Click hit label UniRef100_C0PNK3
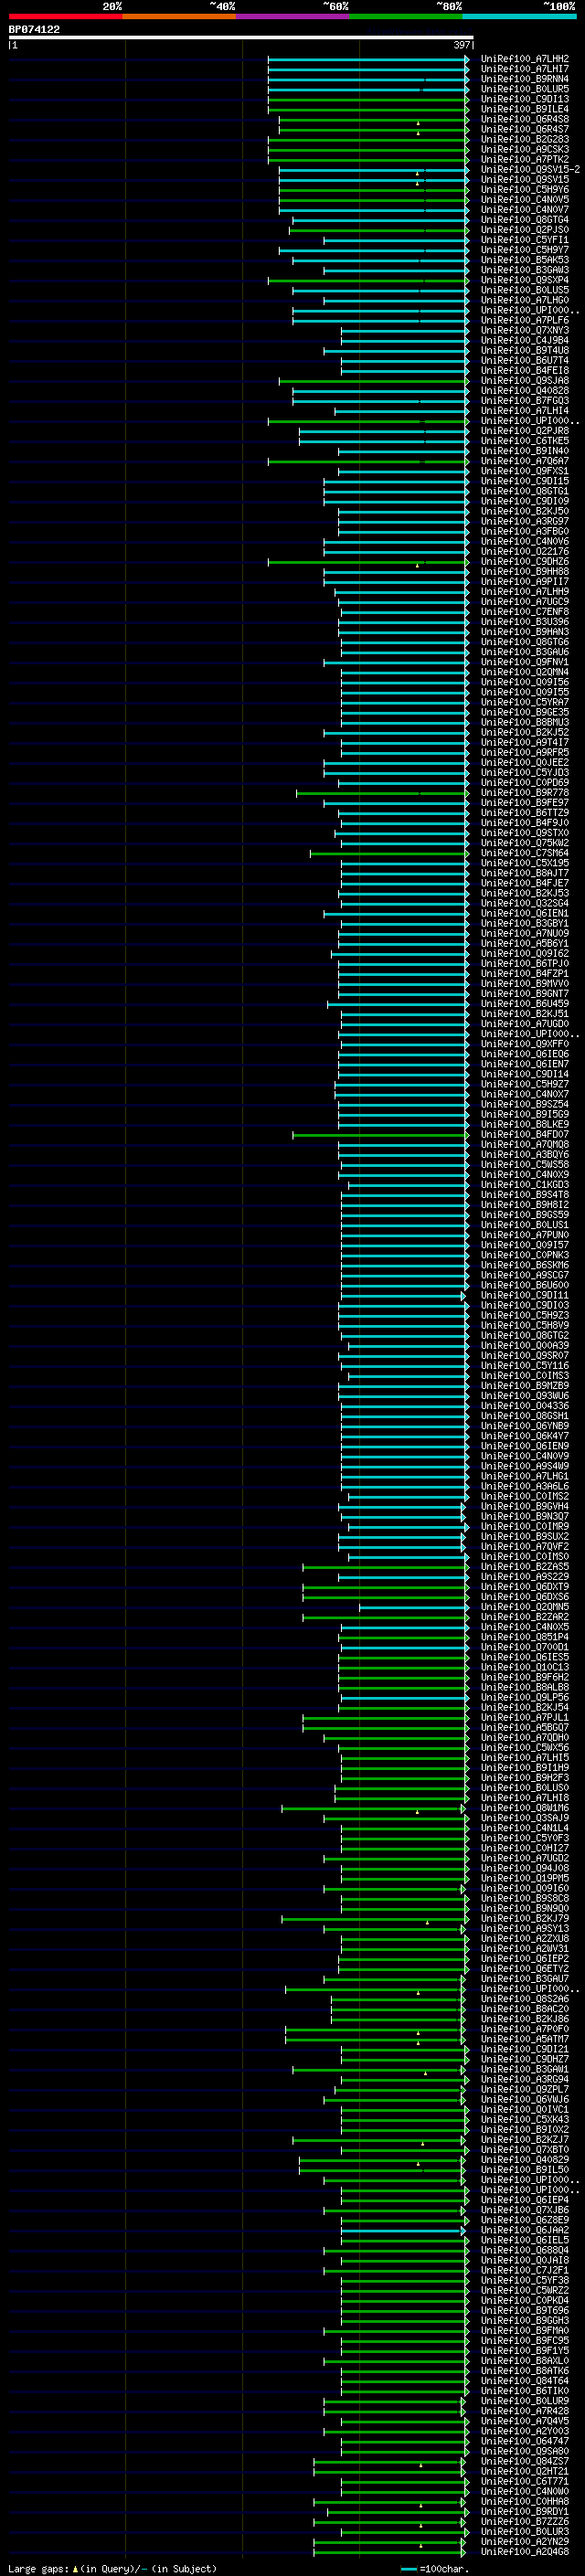 coord(525,1255)
